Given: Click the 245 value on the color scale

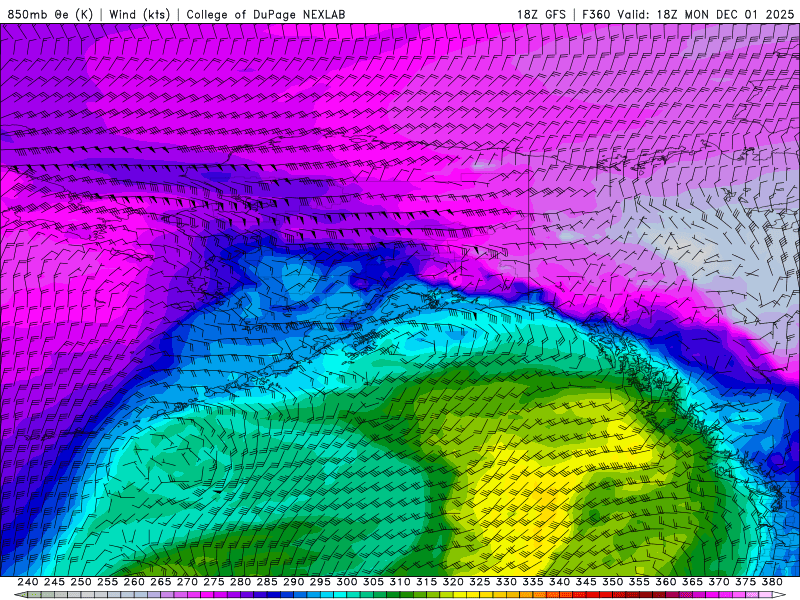Looking at the screenshot, I should (54, 582).
